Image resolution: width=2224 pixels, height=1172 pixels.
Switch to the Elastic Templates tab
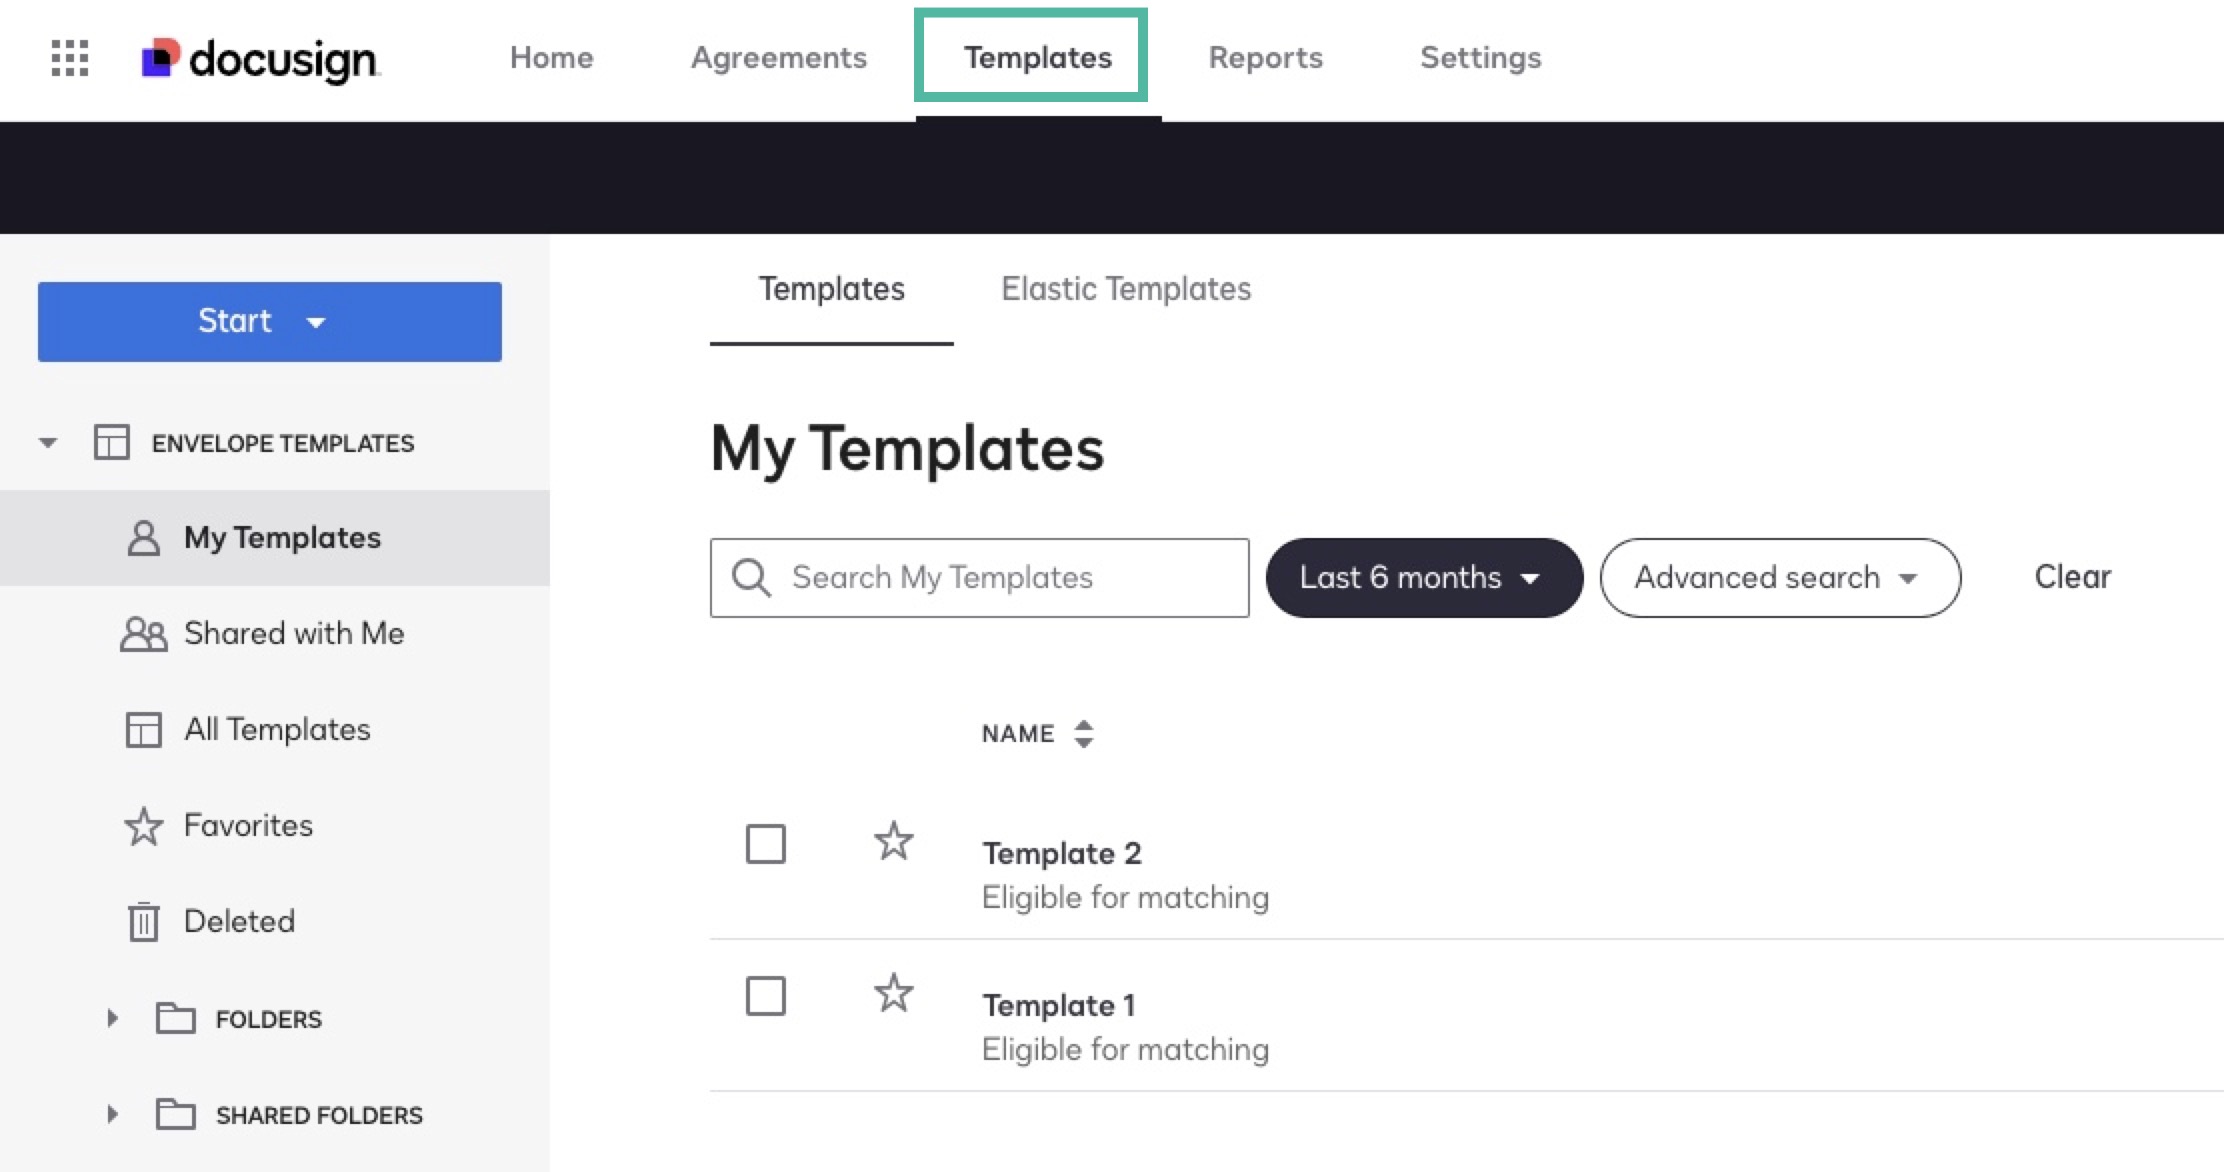point(1126,289)
